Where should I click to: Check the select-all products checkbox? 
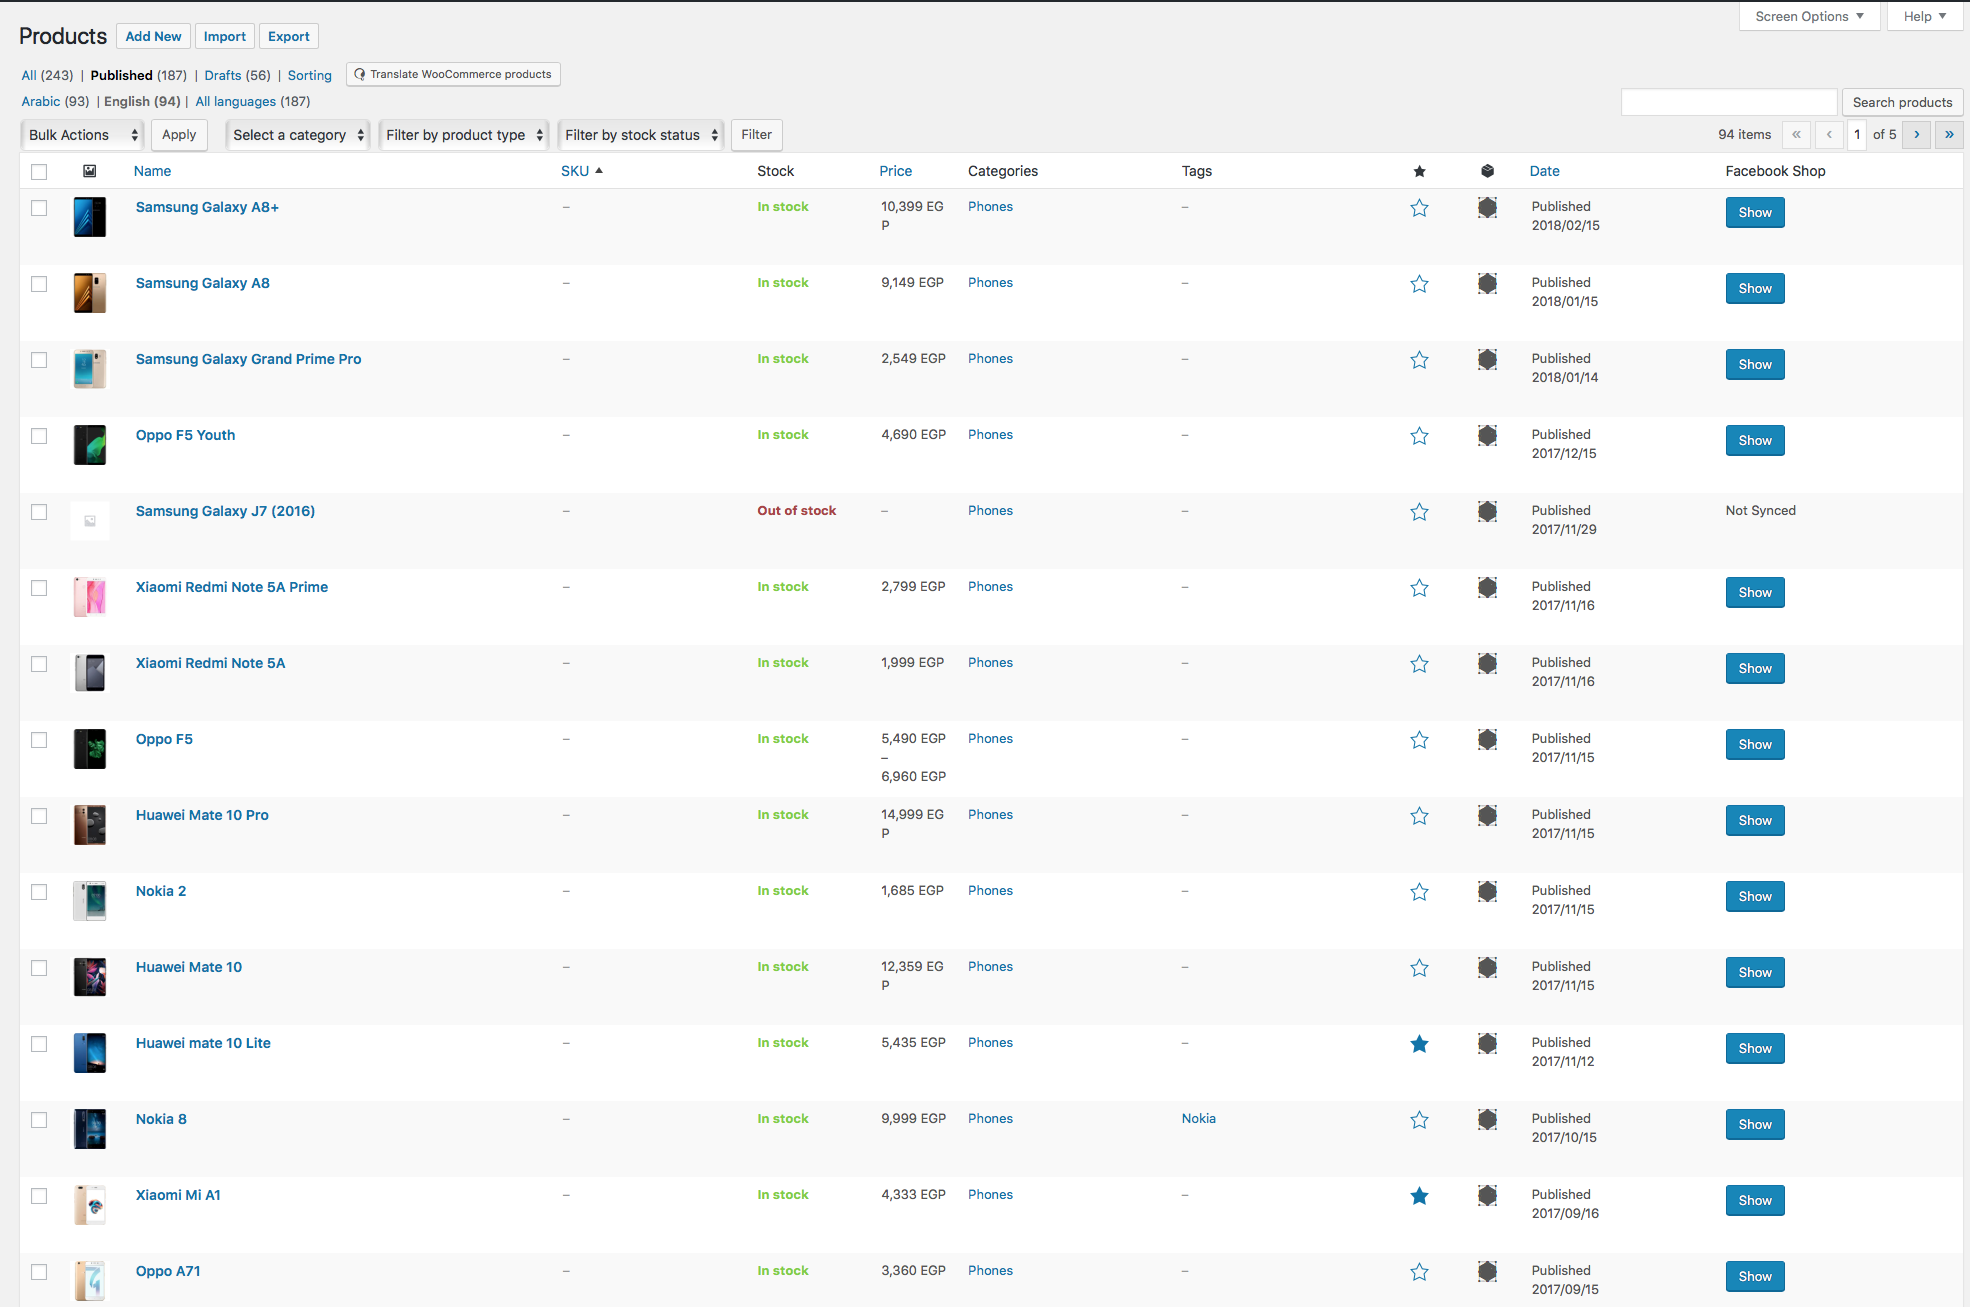(x=39, y=172)
